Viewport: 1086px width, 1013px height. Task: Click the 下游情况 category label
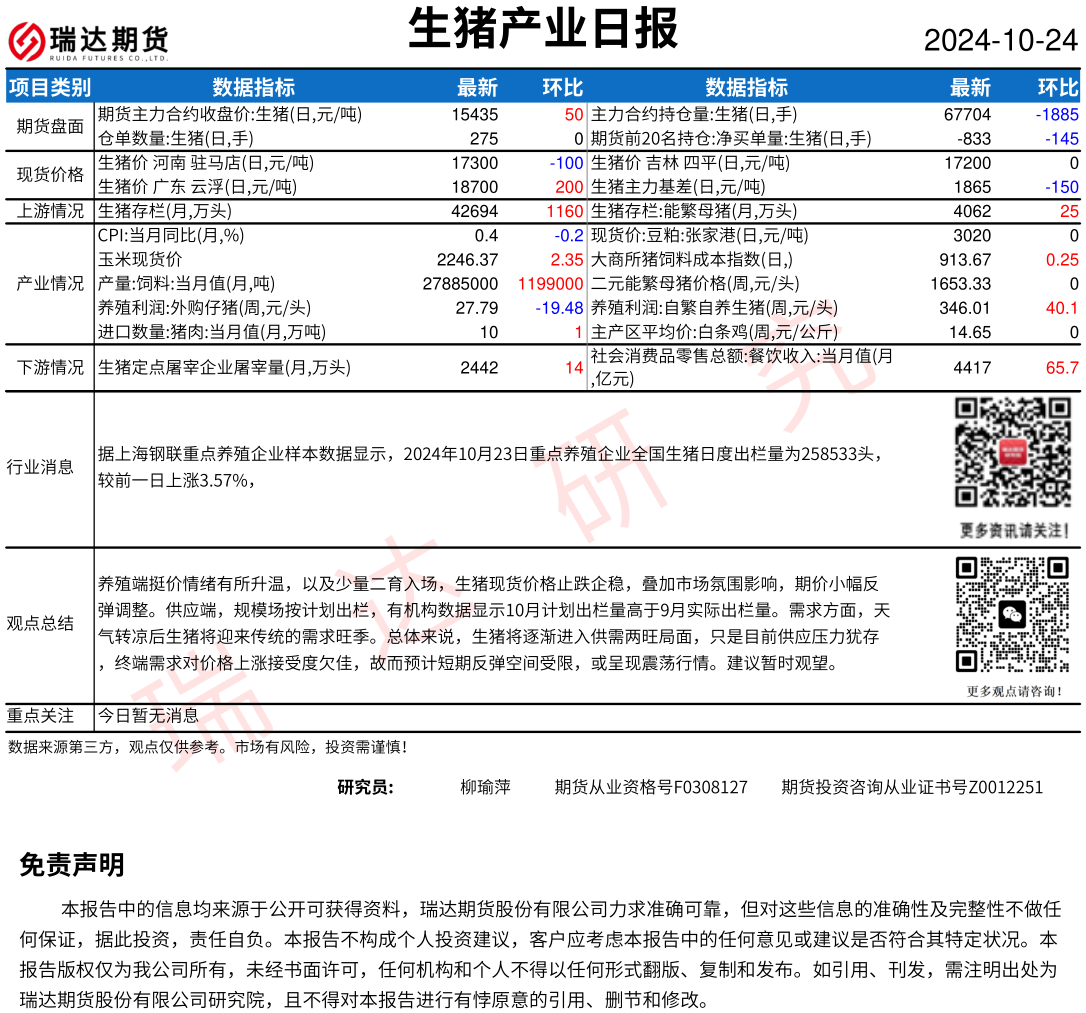(x=50, y=368)
